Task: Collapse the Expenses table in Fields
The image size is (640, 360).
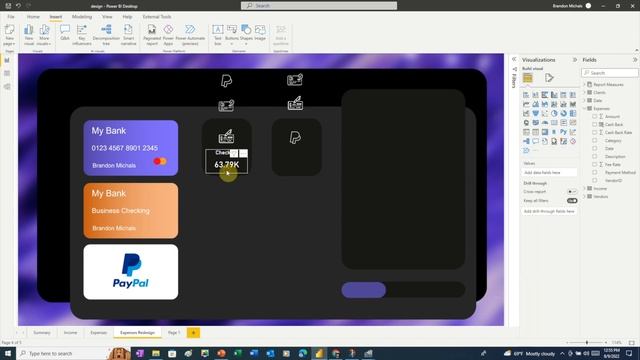Action: [584, 109]
